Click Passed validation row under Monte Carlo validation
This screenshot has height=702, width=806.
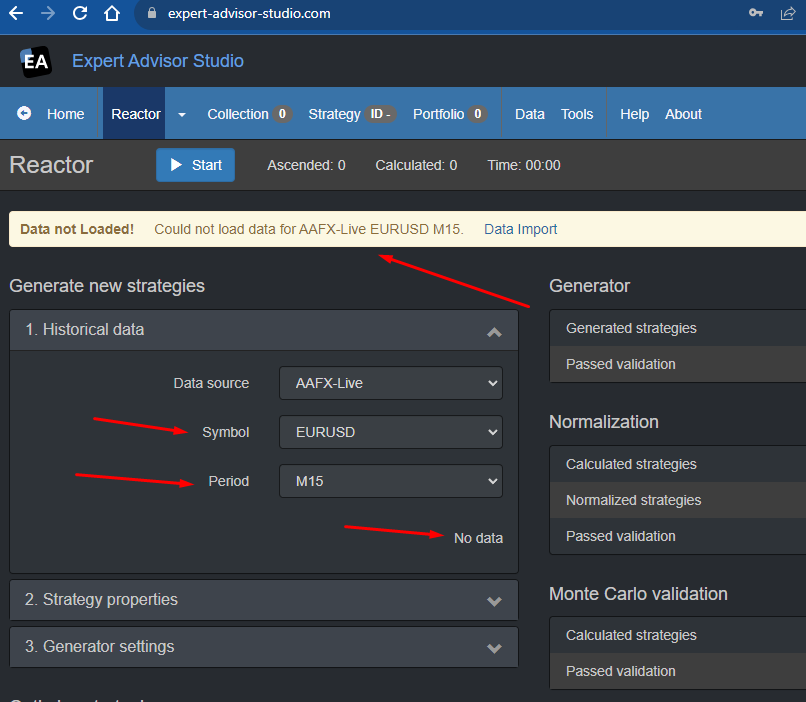tap(678, 671)
